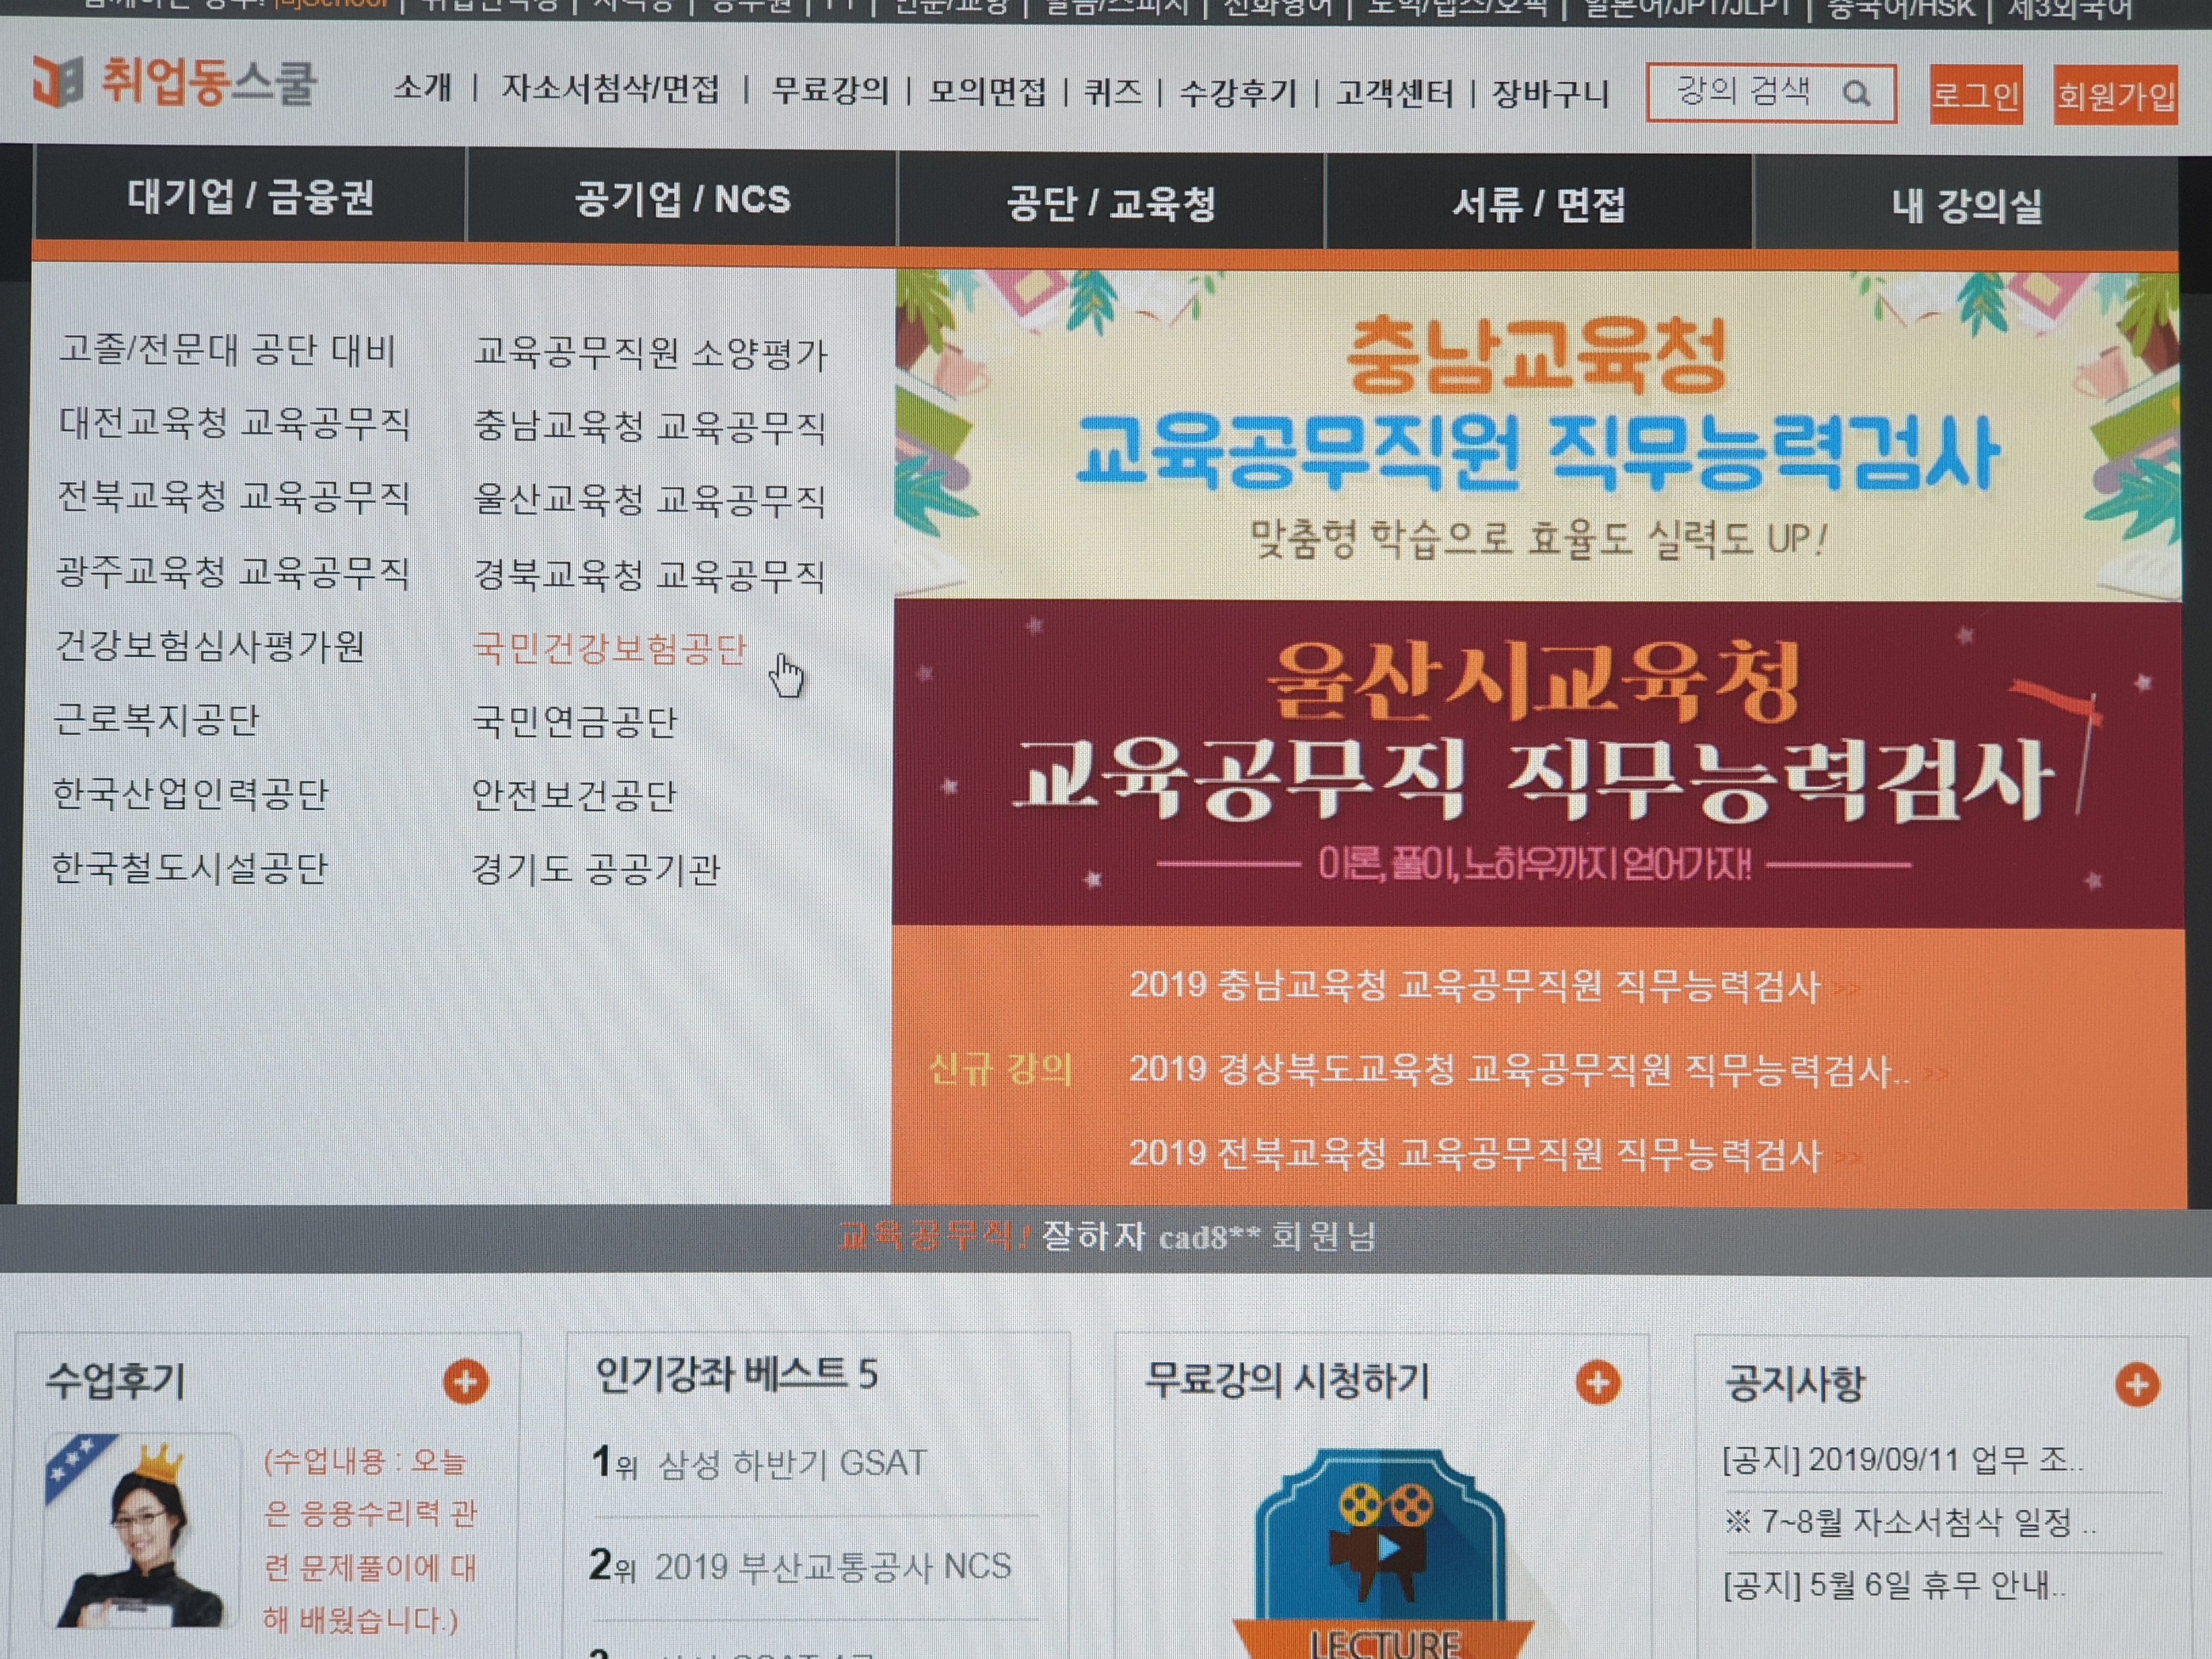Click the search magnifier icon
The height and width of the screenshot is (1659, 2212).
click(1856, 94)
